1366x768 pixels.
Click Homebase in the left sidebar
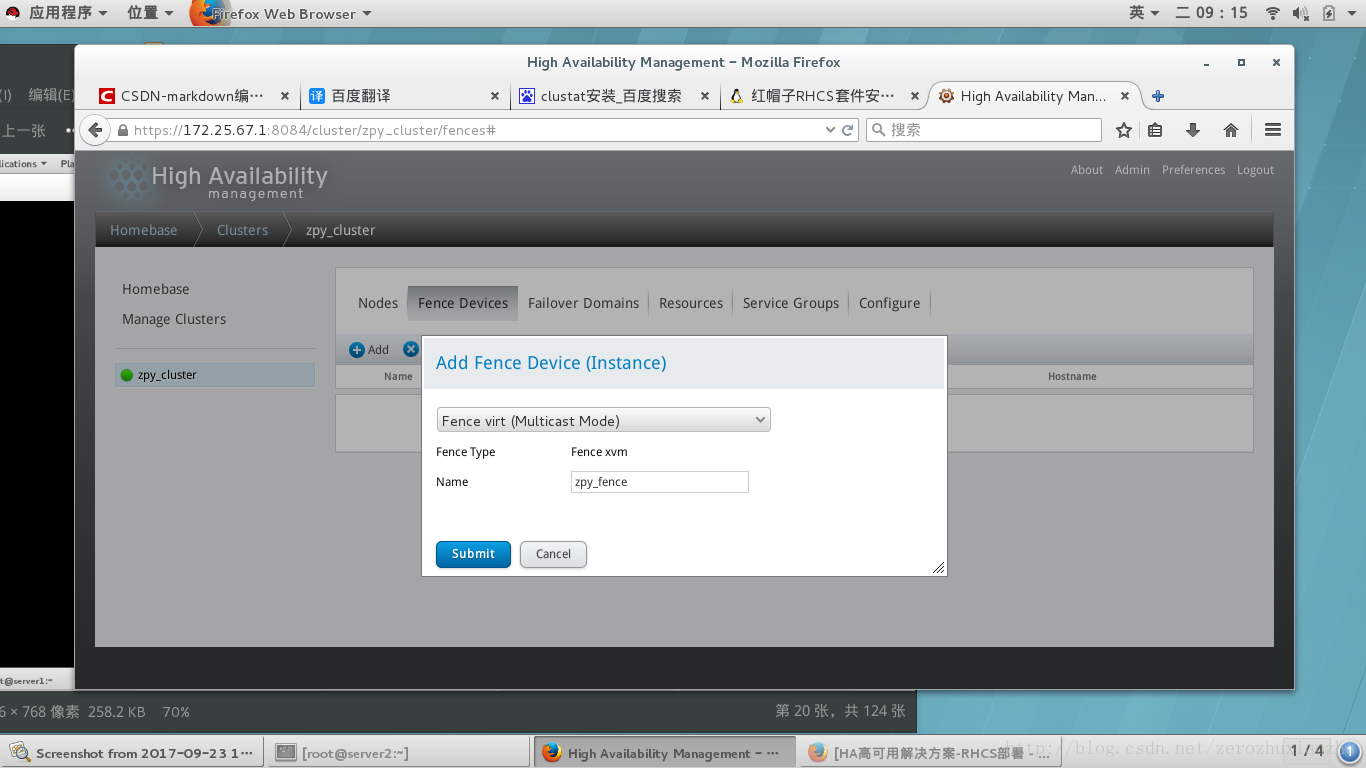155,289
